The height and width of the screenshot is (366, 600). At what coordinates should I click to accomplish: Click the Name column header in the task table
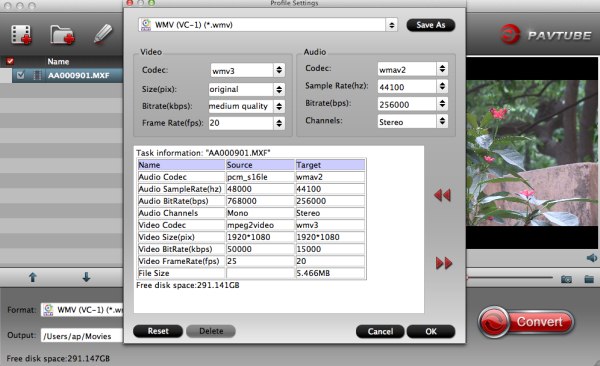pyautogui.click(x=181, y=165)
